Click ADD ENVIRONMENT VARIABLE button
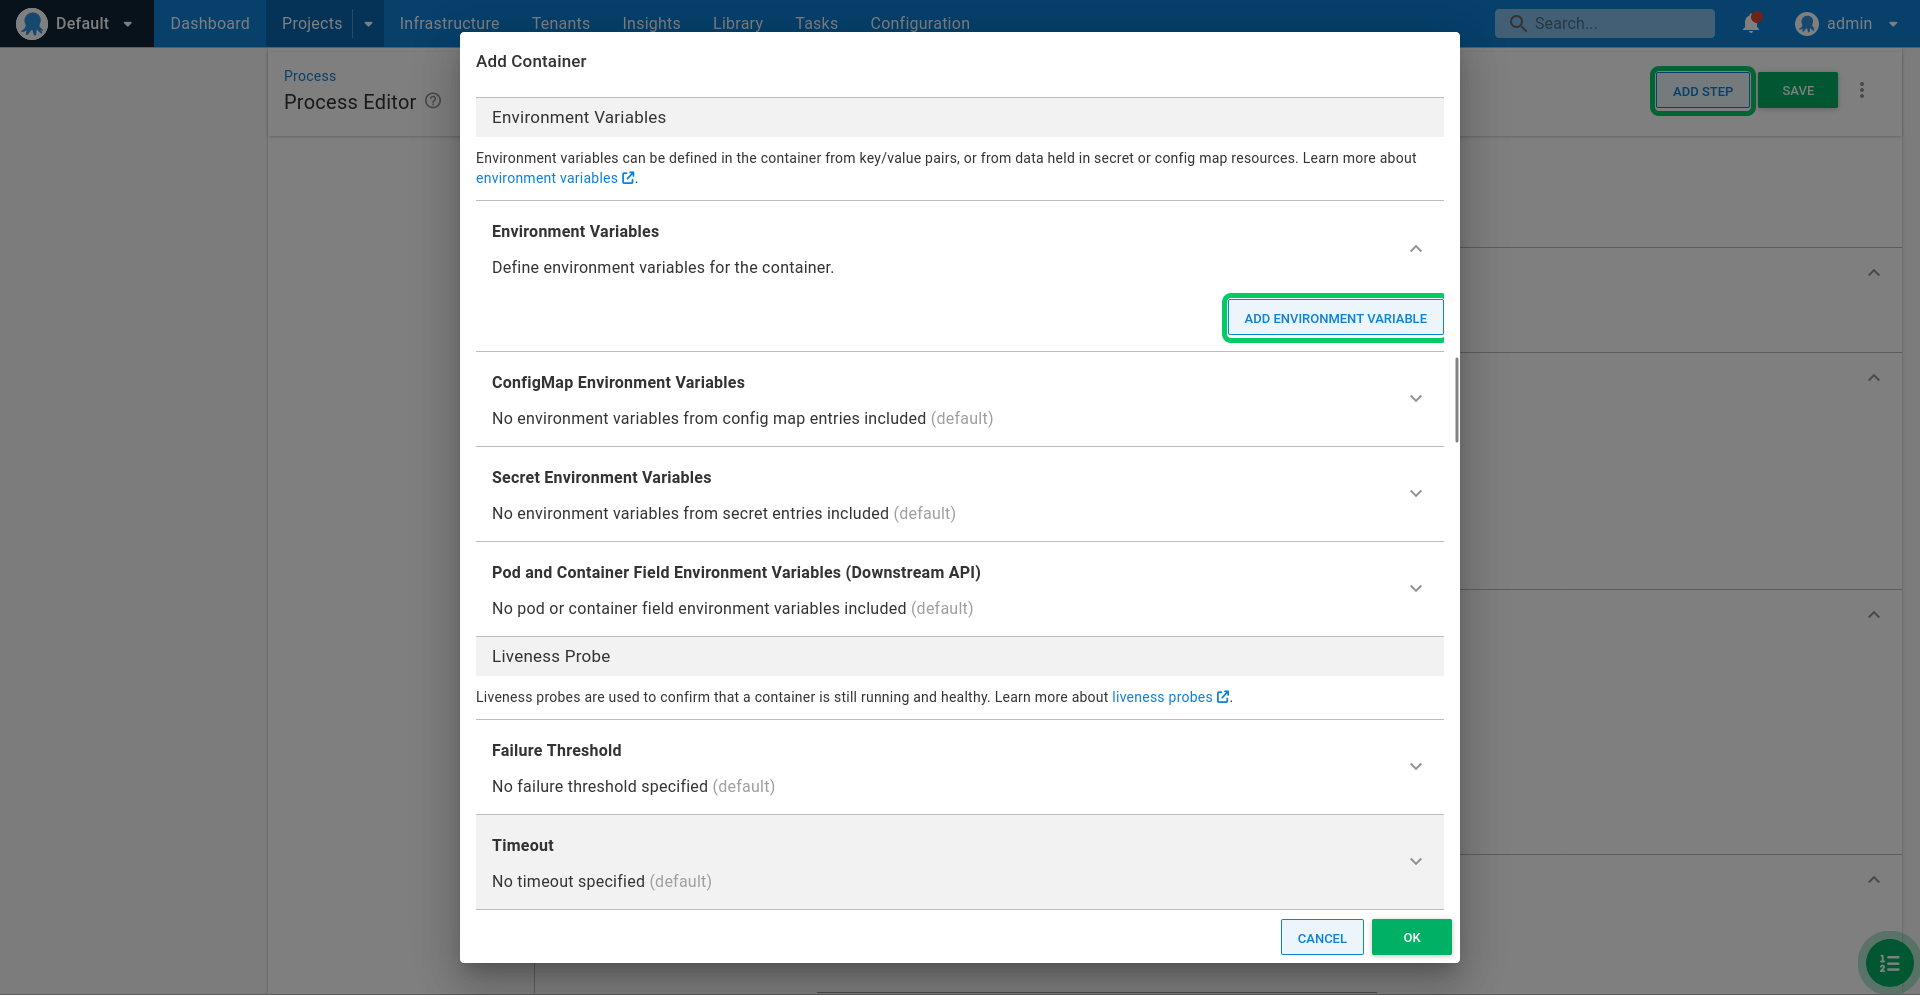 click(1336, 318)
